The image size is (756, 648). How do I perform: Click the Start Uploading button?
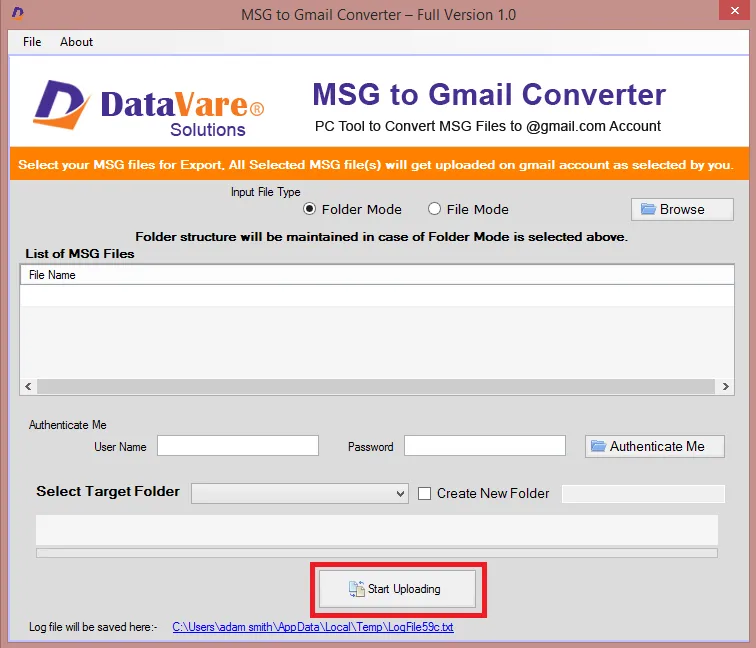tap(397, 589)
